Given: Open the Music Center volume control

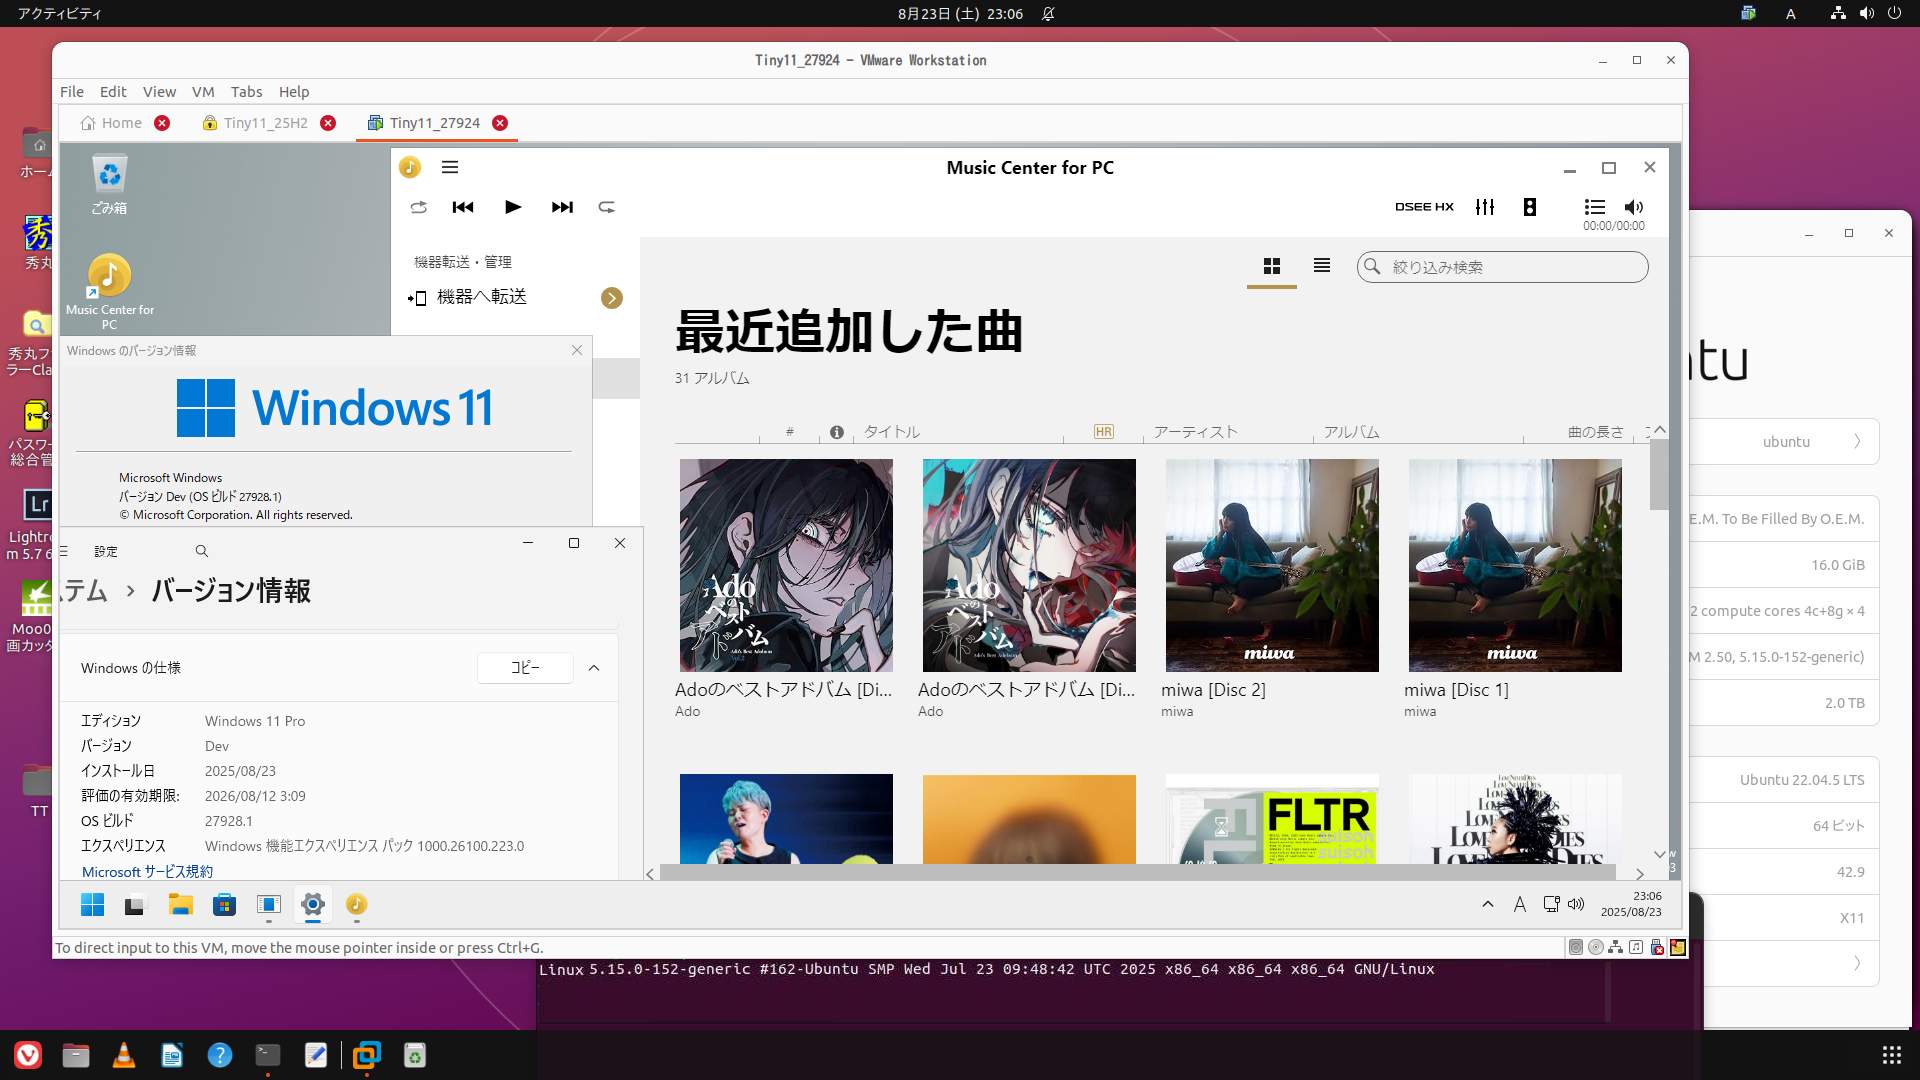Looking at the screenshot, I should (1634, 207).
